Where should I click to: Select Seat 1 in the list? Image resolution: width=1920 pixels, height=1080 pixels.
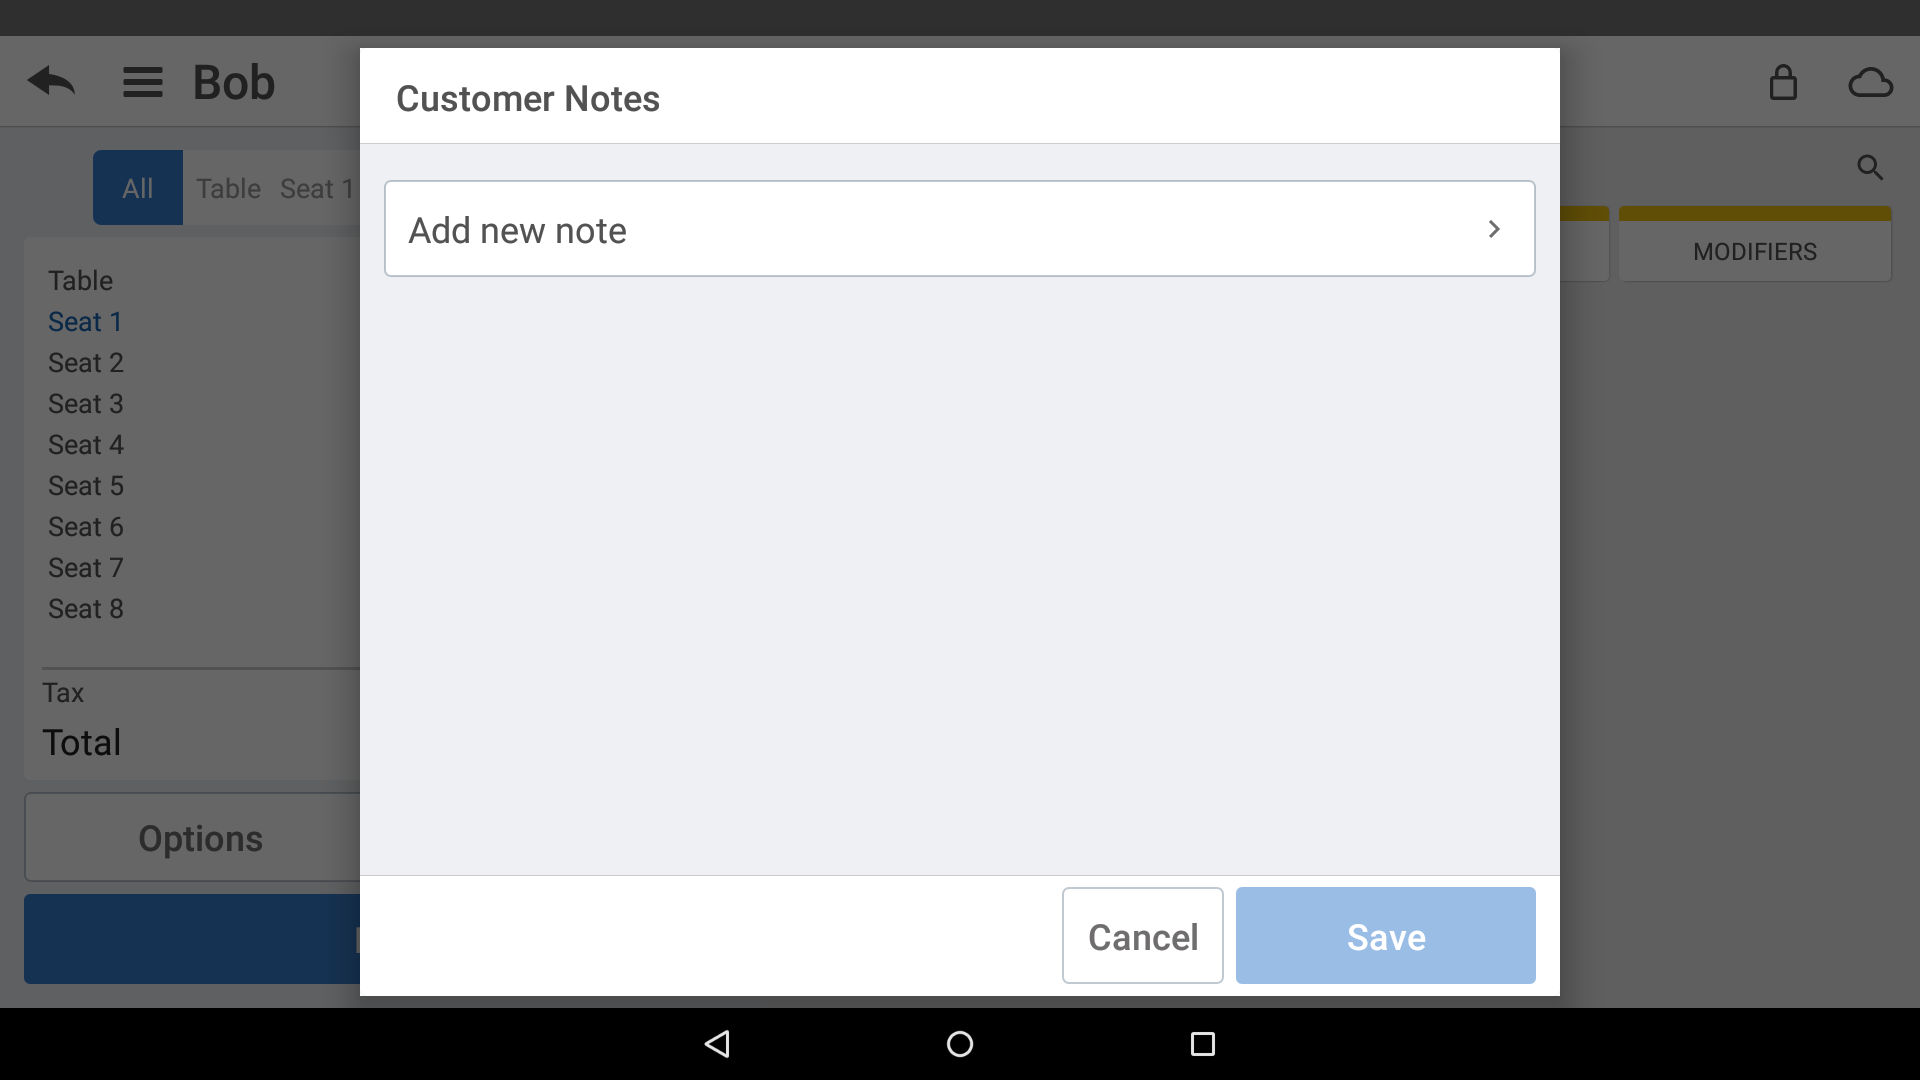click(86, 322)
